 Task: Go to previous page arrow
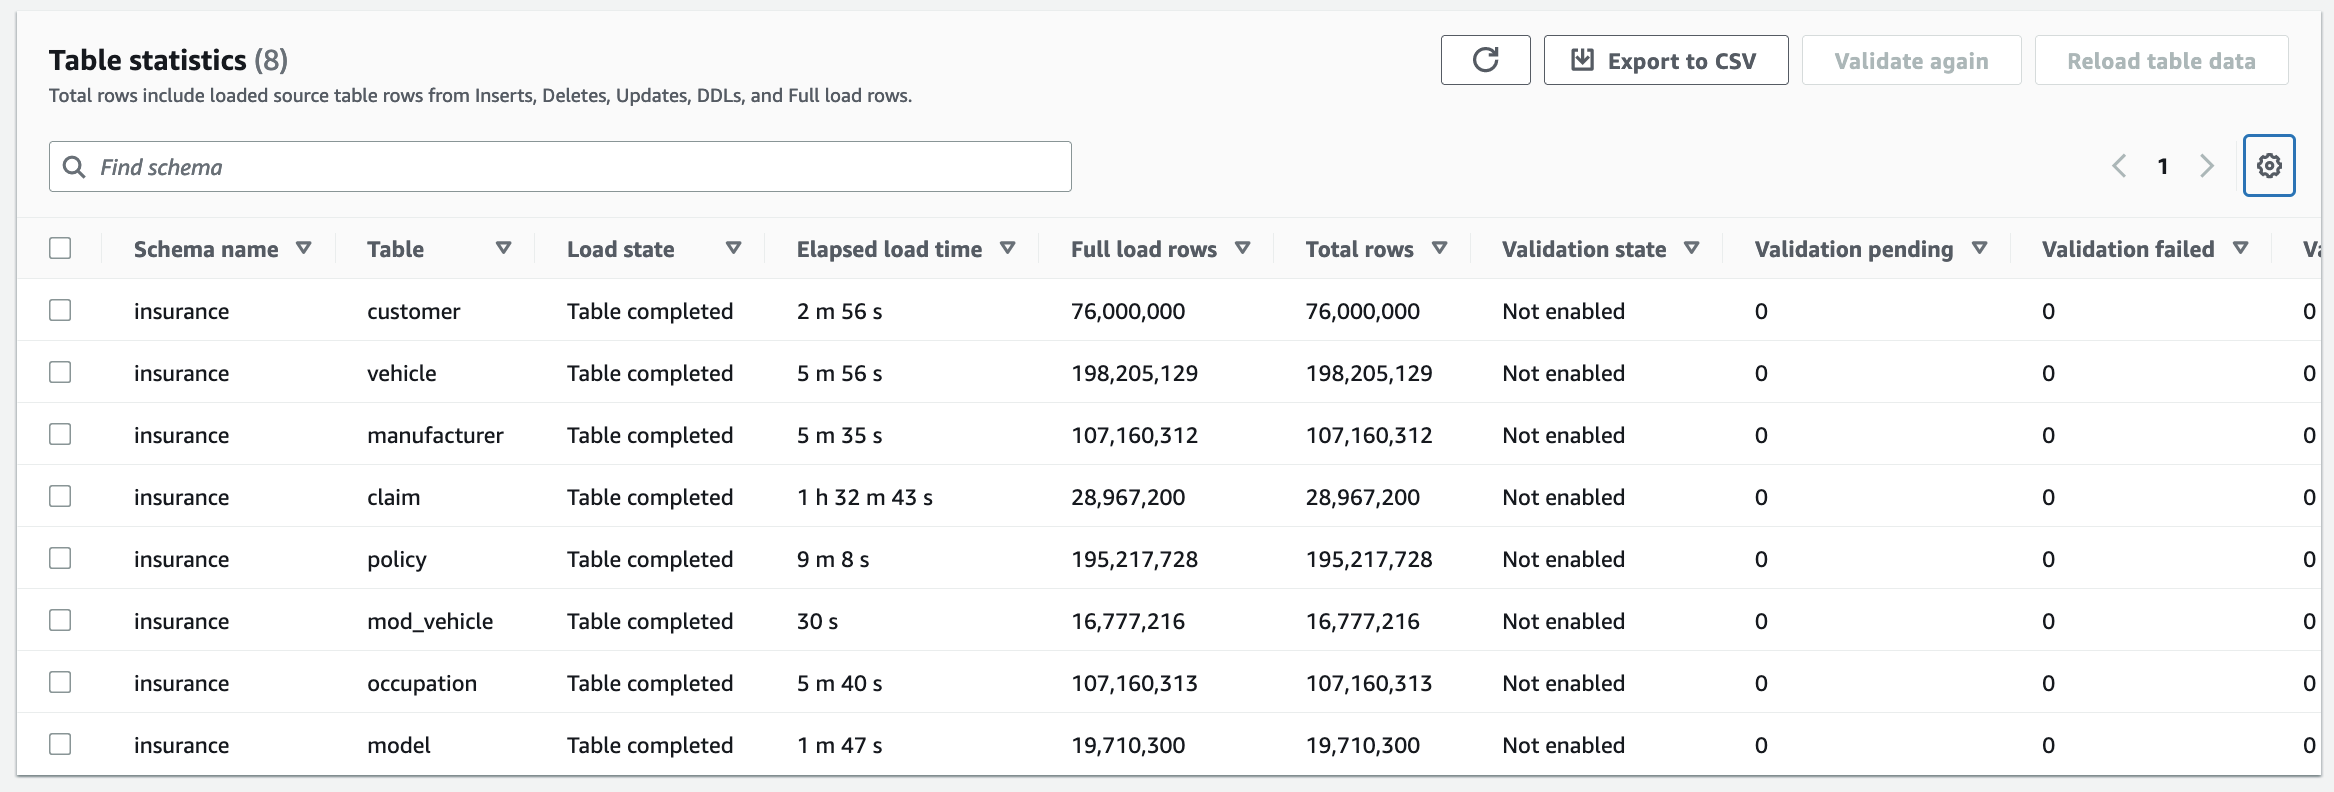coord(2119,166)
